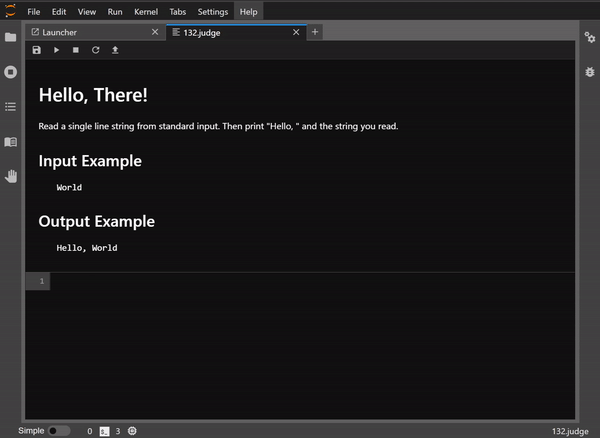Screen dimensions: 600x438
Task: Open the Settings menu
Action: pyautogui.click(x=213, y=12)
